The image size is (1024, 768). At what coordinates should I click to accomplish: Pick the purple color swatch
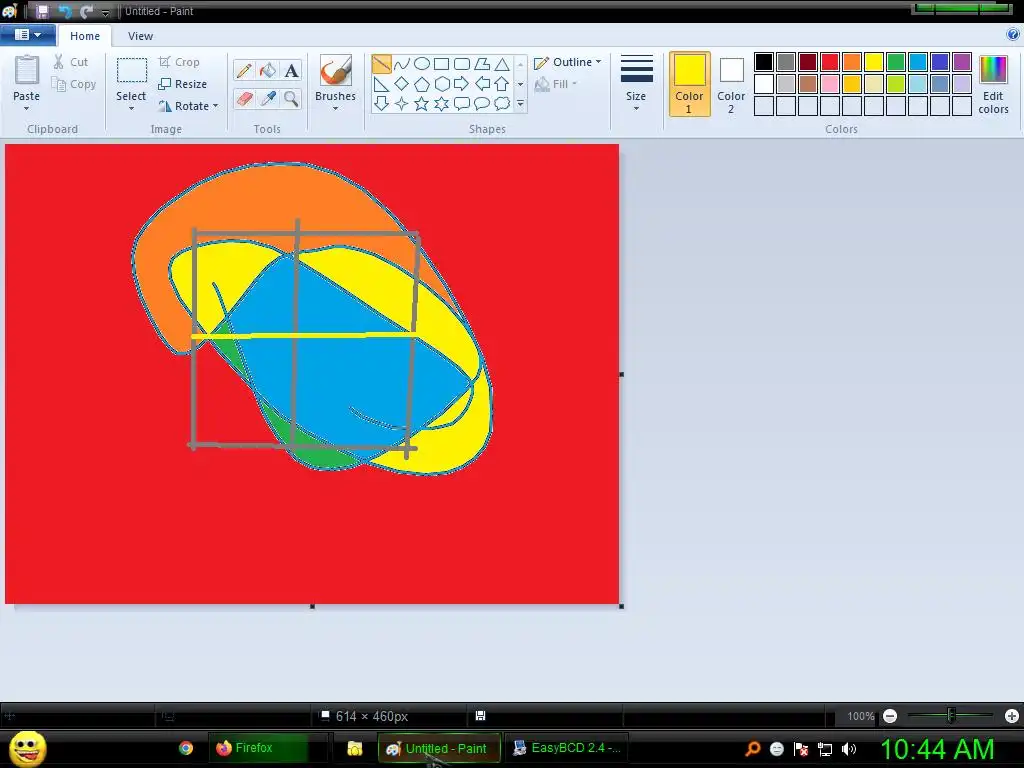coord(962,62)
